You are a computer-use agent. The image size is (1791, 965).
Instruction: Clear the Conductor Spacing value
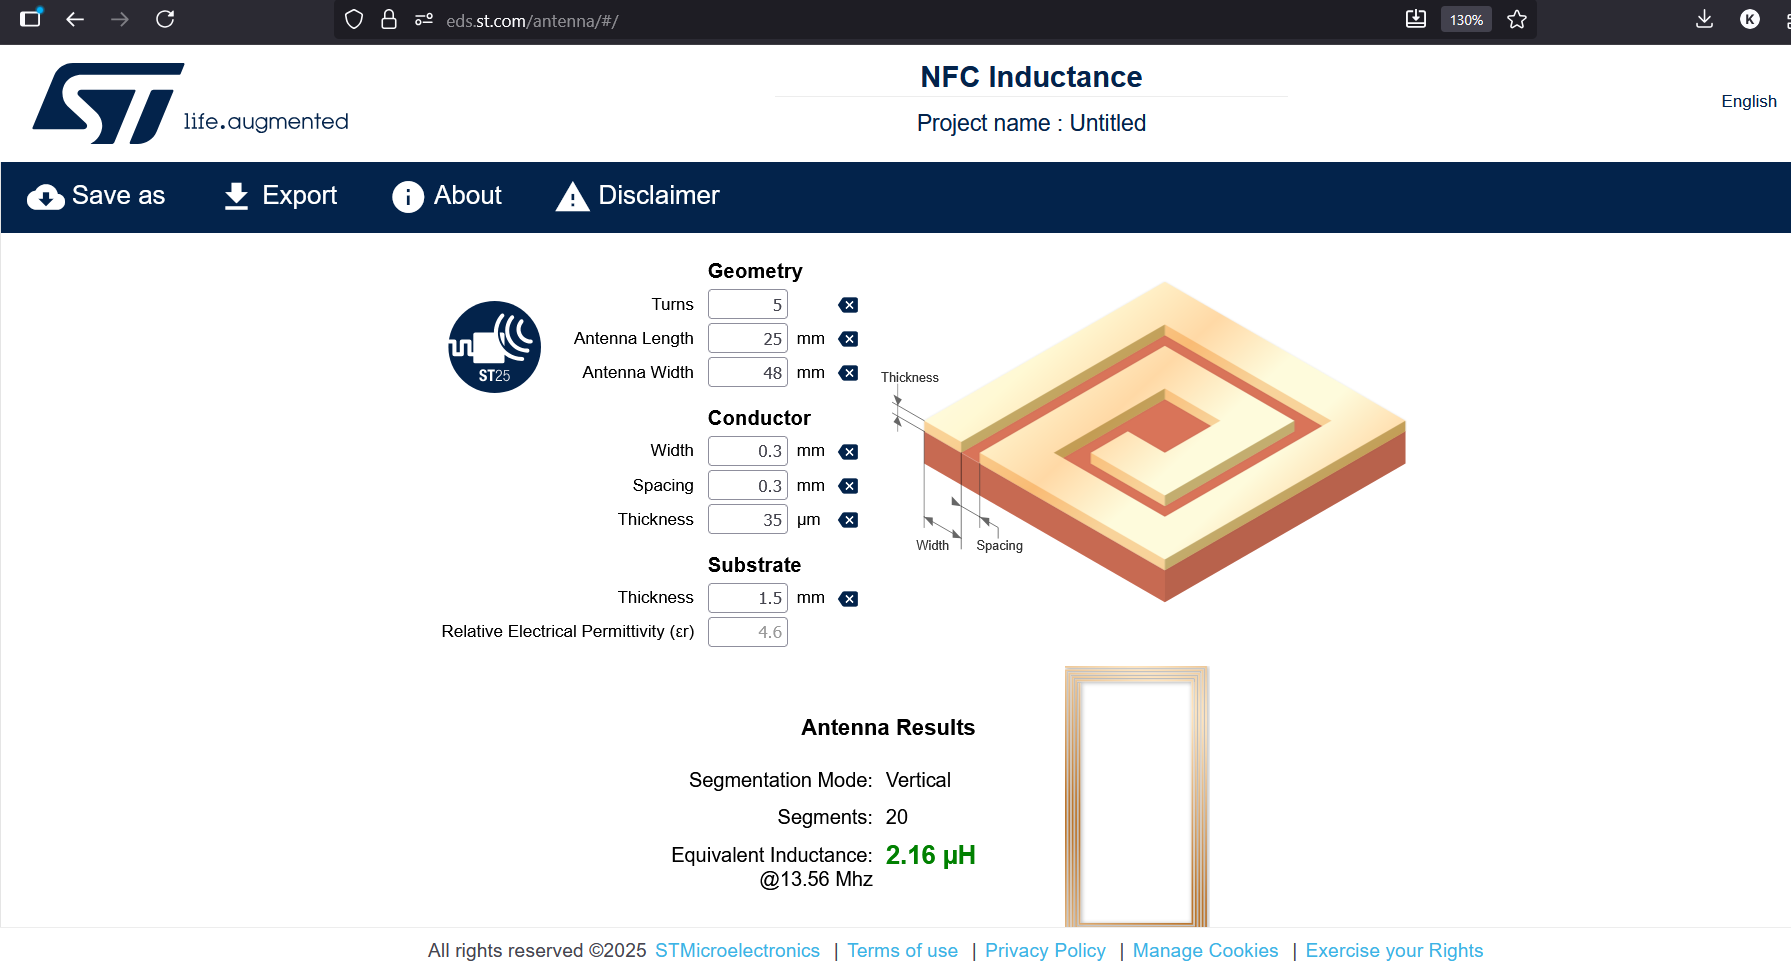pyautogui.click(x=848, y=486)
